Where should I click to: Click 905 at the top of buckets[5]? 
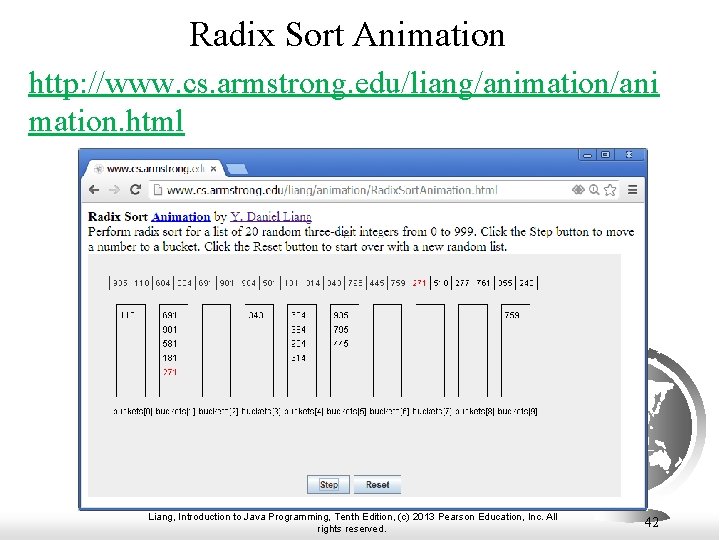coord(341,315)
